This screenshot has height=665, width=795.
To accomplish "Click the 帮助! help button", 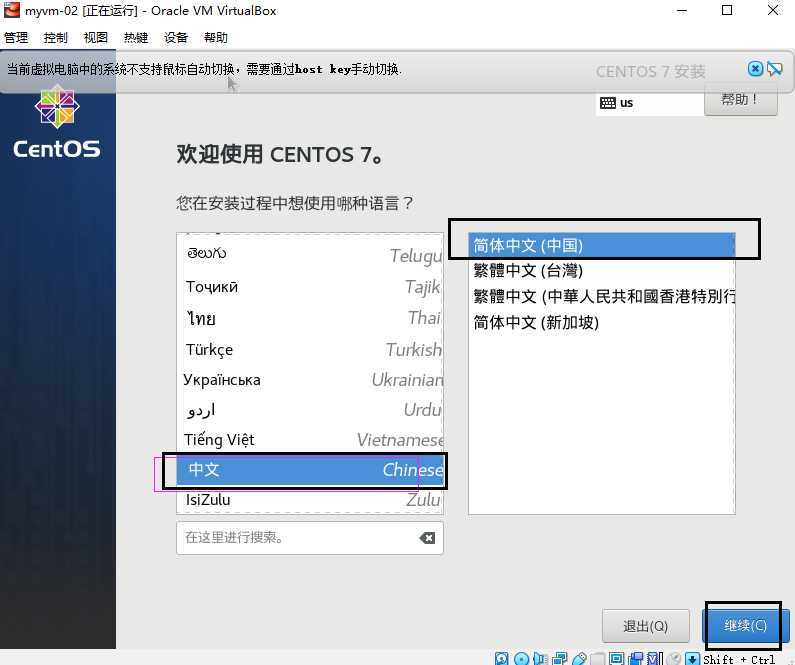I will [740, 100].
